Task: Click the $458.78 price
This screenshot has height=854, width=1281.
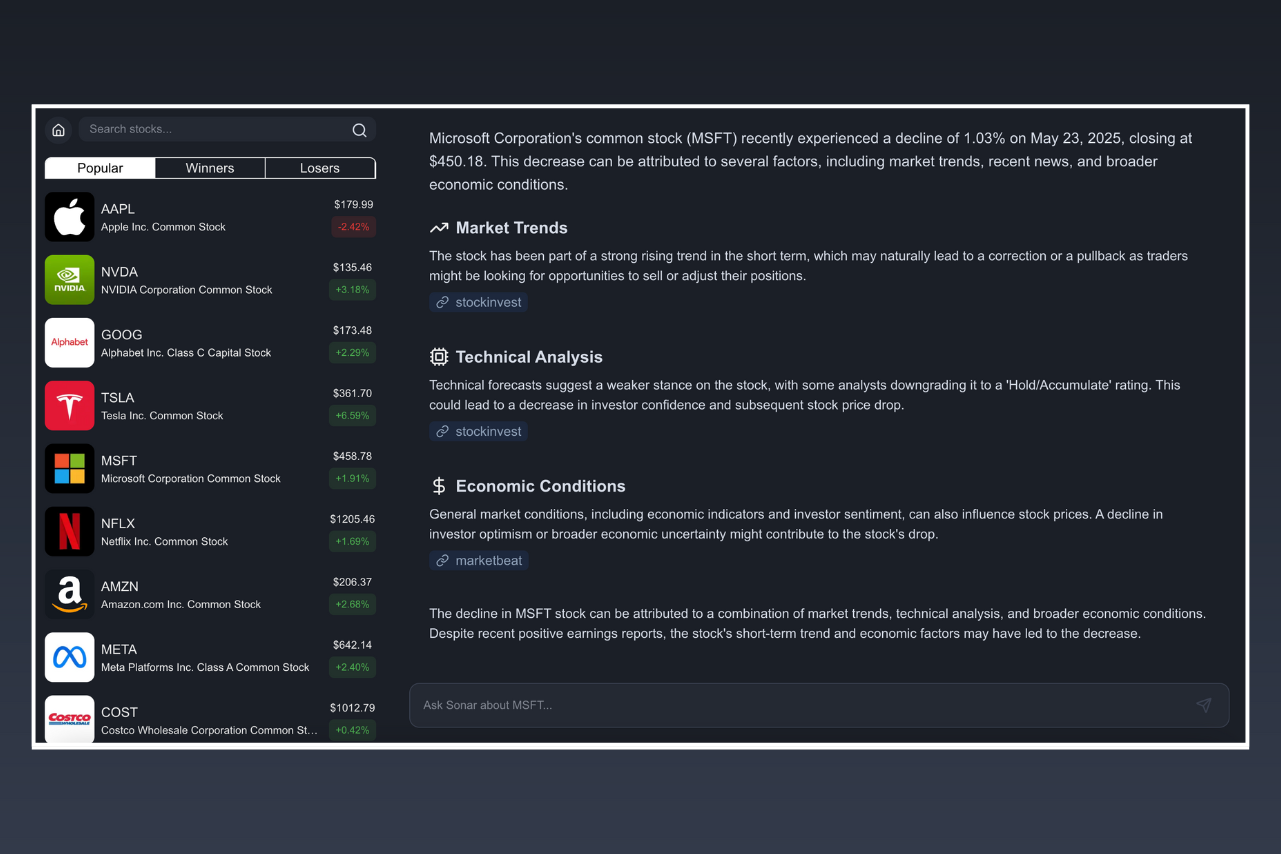Action: (x=353, y=457)
